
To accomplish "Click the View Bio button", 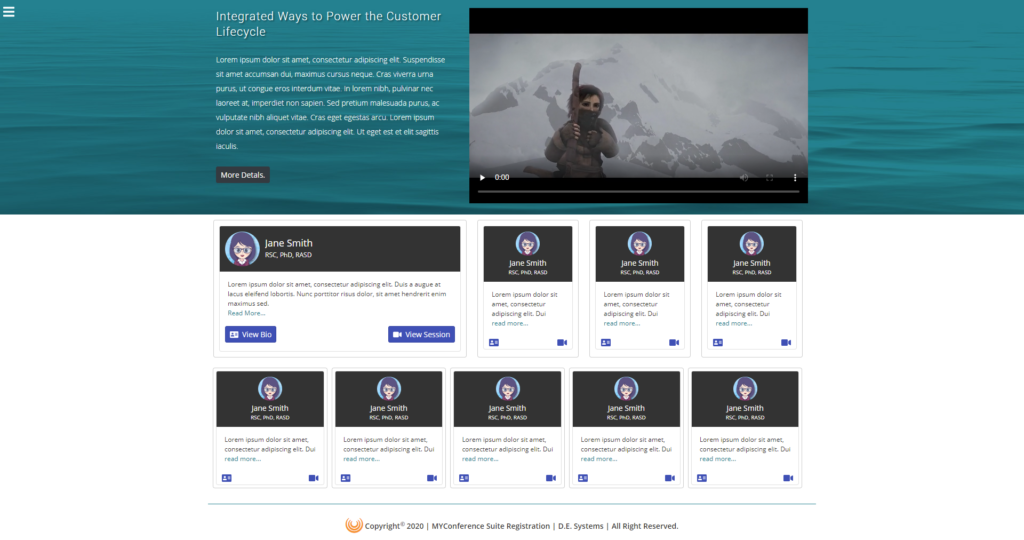I will 251,334.
